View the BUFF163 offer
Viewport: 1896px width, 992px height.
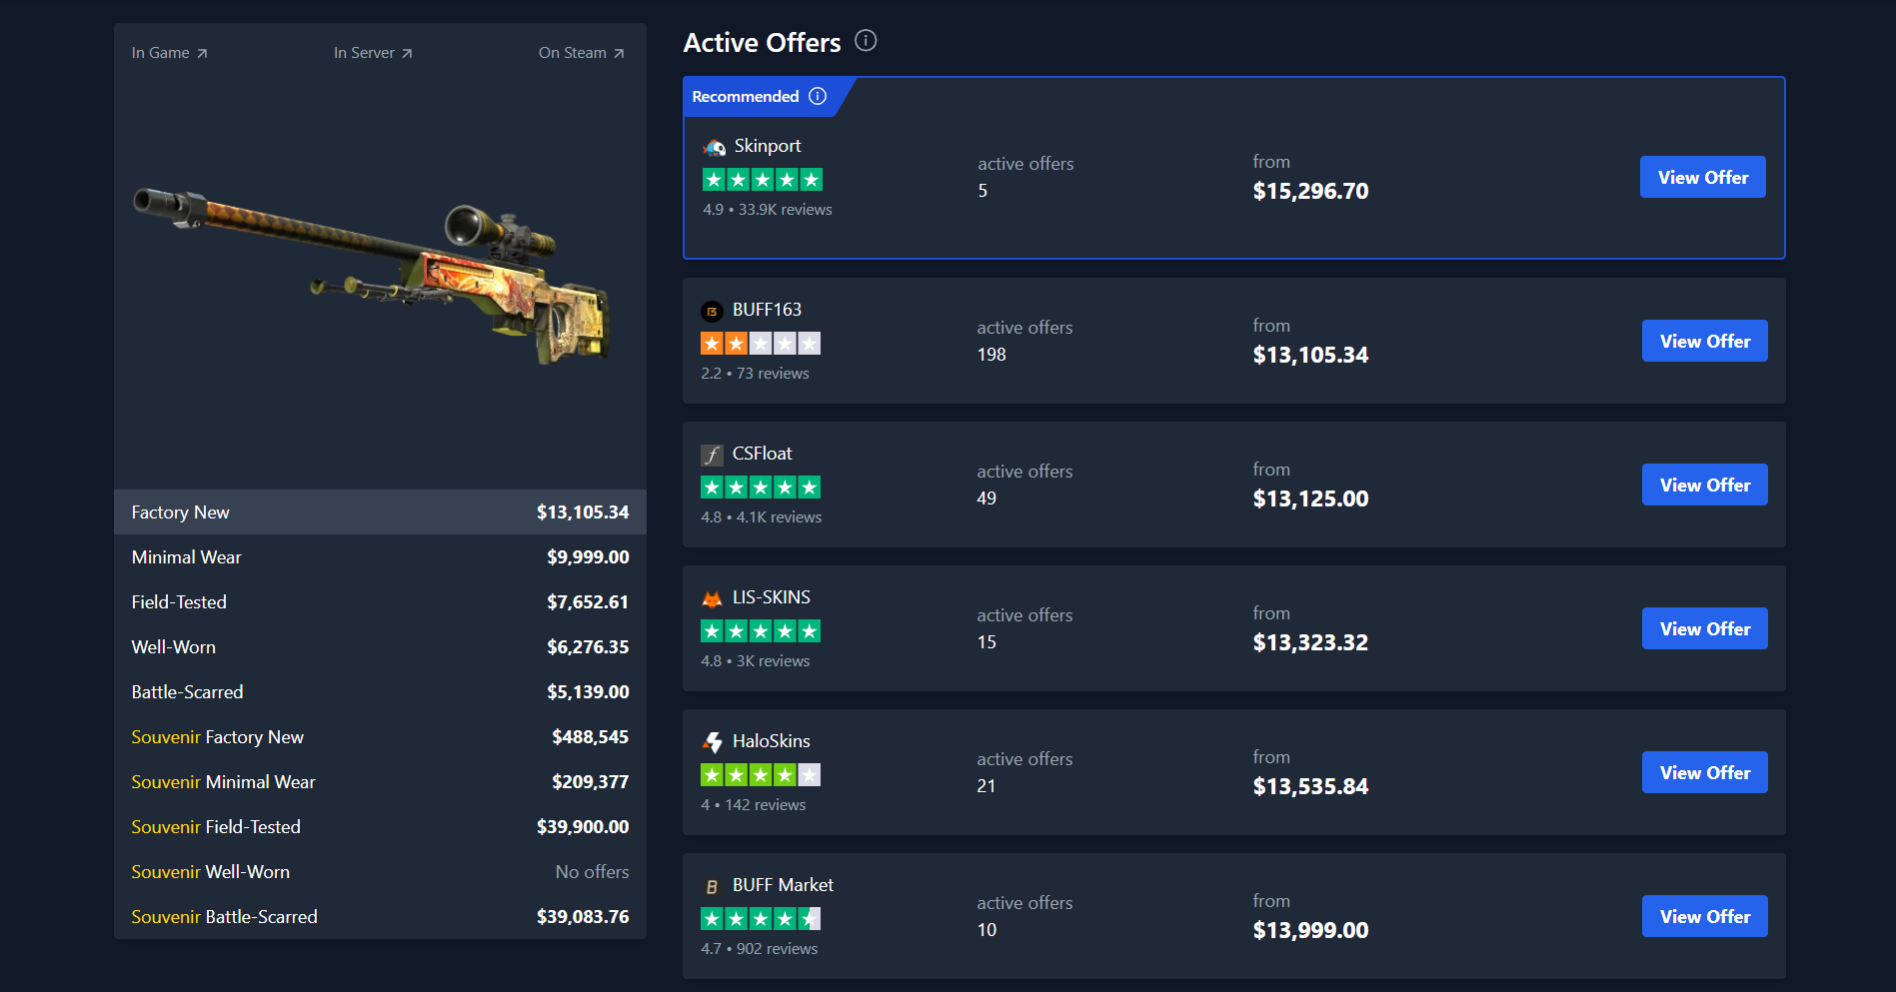[1704, 341]
